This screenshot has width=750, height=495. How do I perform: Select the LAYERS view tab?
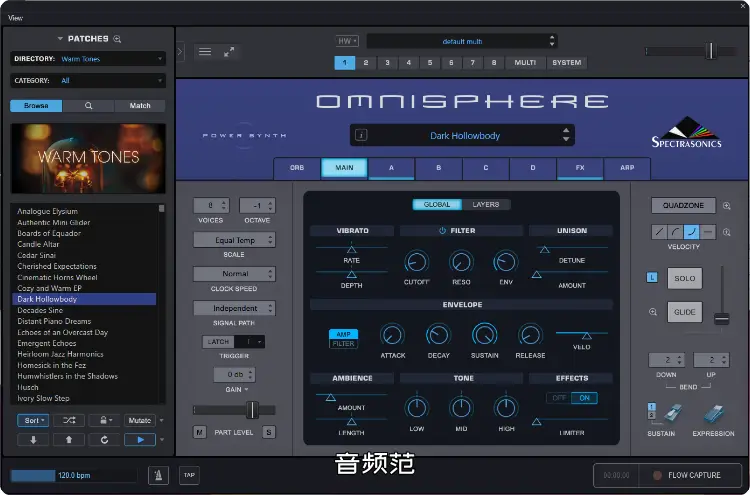pos(486,204)
